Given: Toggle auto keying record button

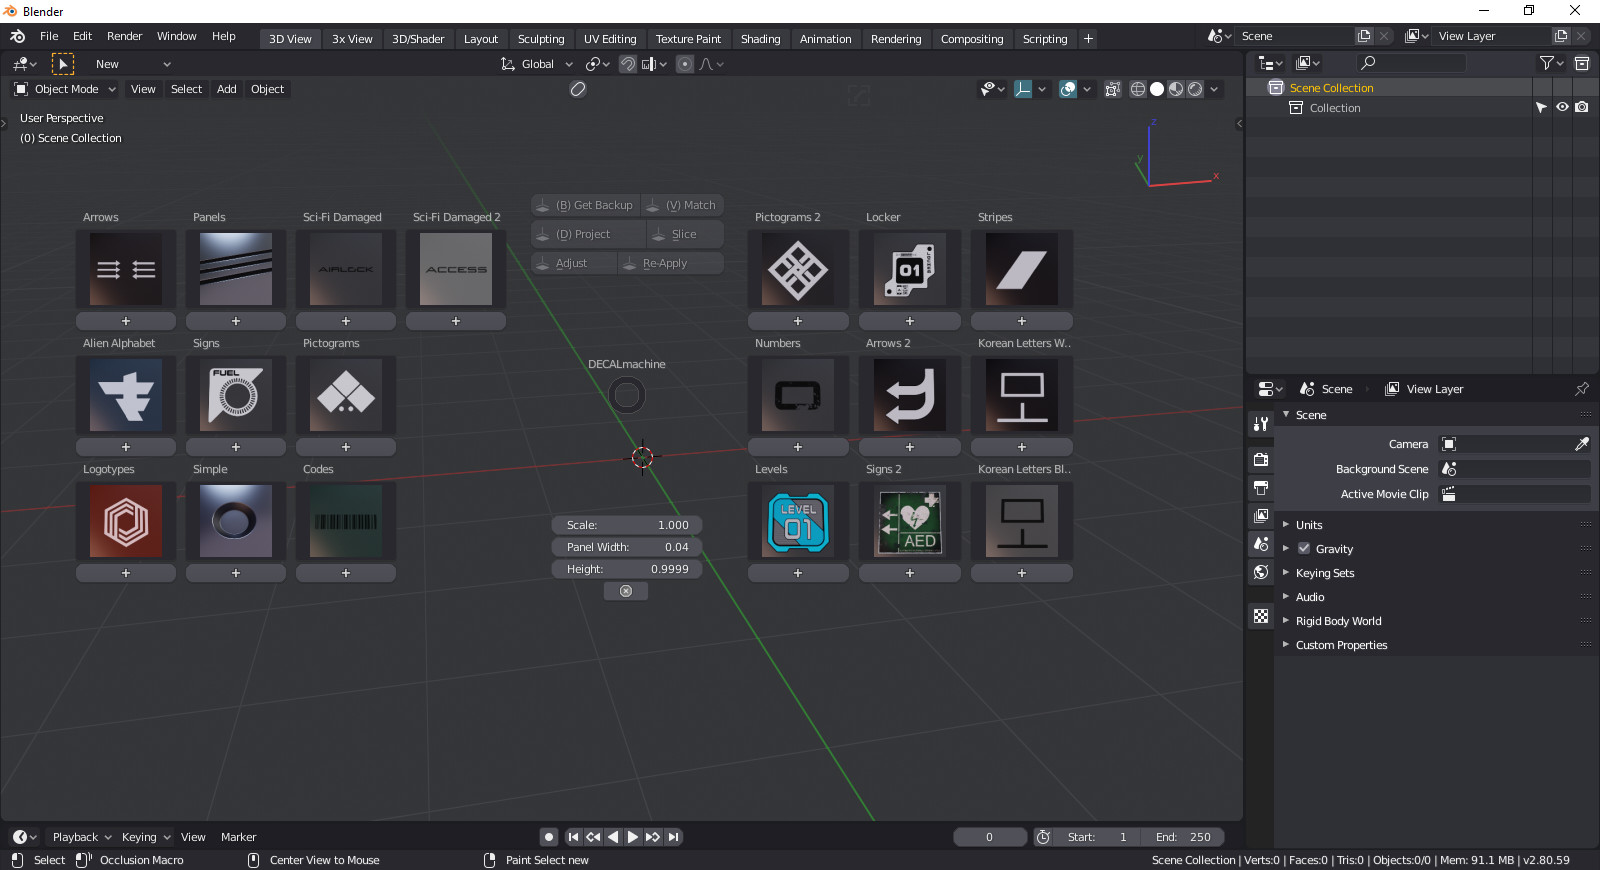Looking at the screenshot, I should pos(549,837).
